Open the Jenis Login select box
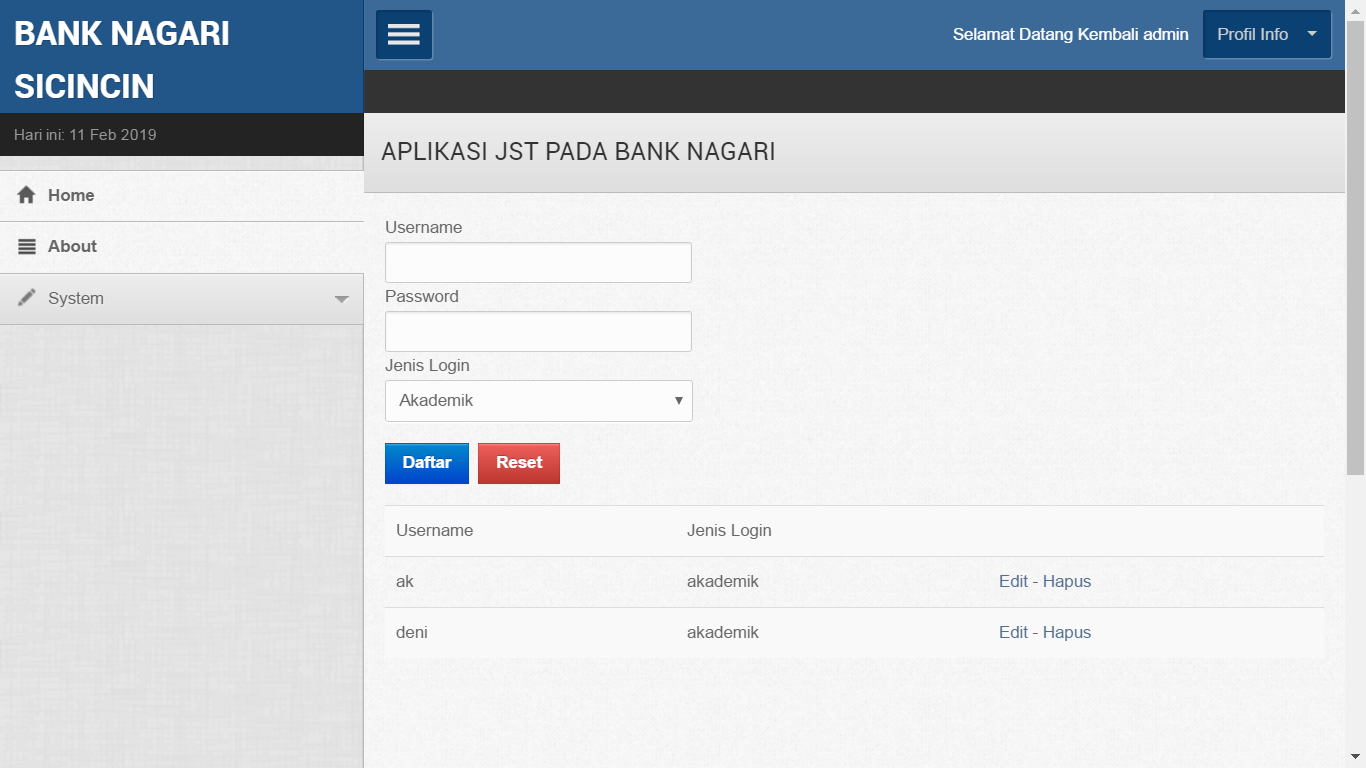Image resolution: width=1366 pixels, height=768 pixels. [538, 401]
